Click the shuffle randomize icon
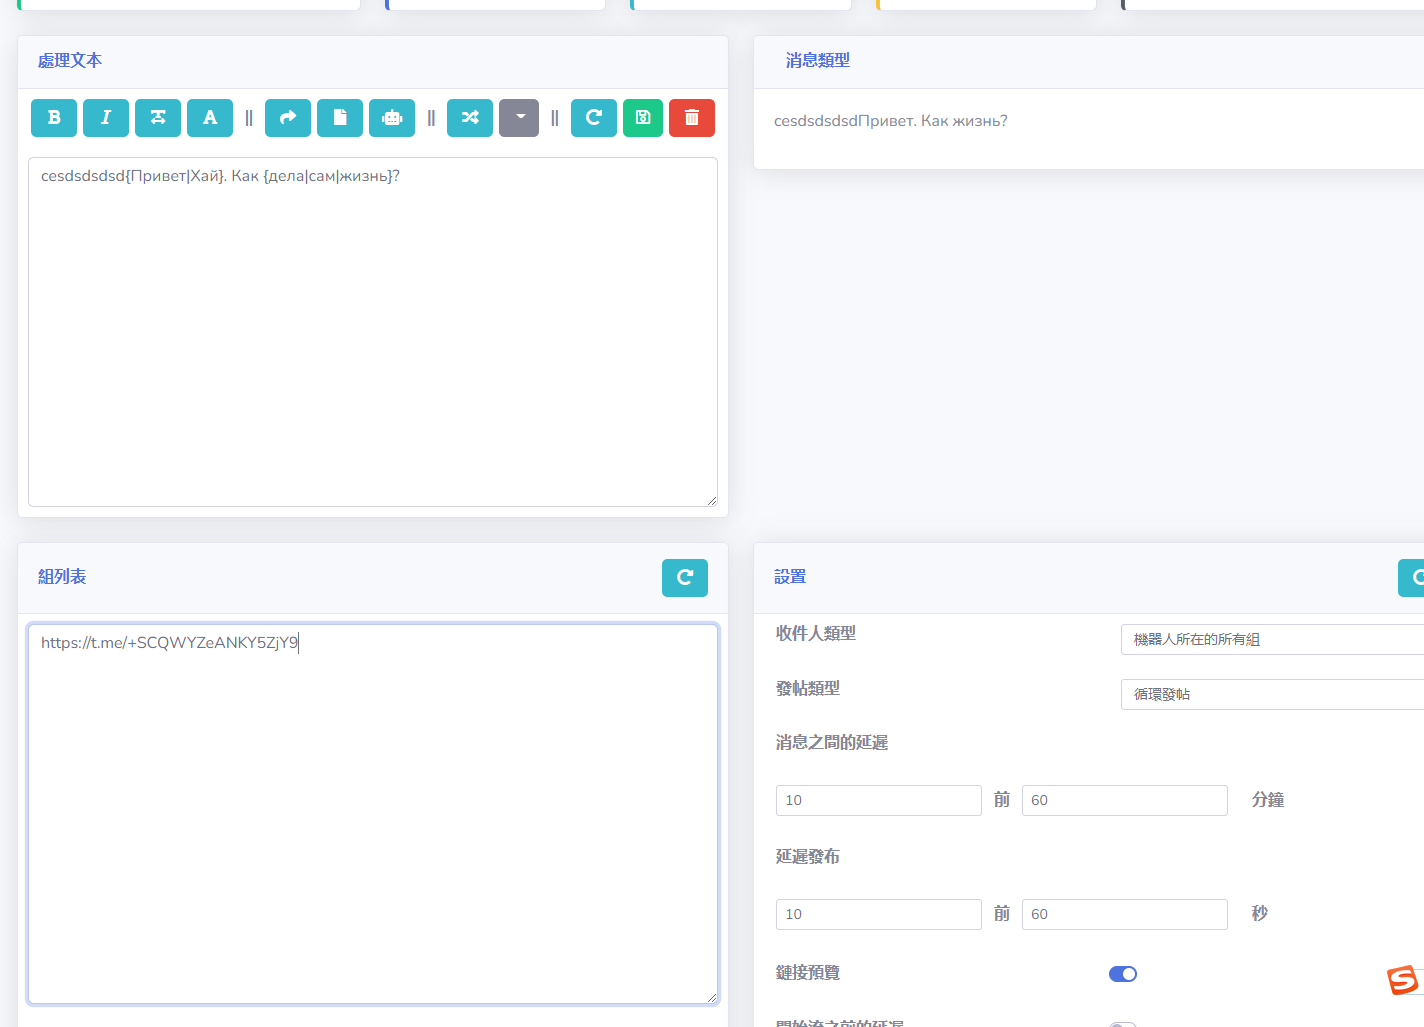This screenshot has width=1424, height=1027. (x=470, y=118)
